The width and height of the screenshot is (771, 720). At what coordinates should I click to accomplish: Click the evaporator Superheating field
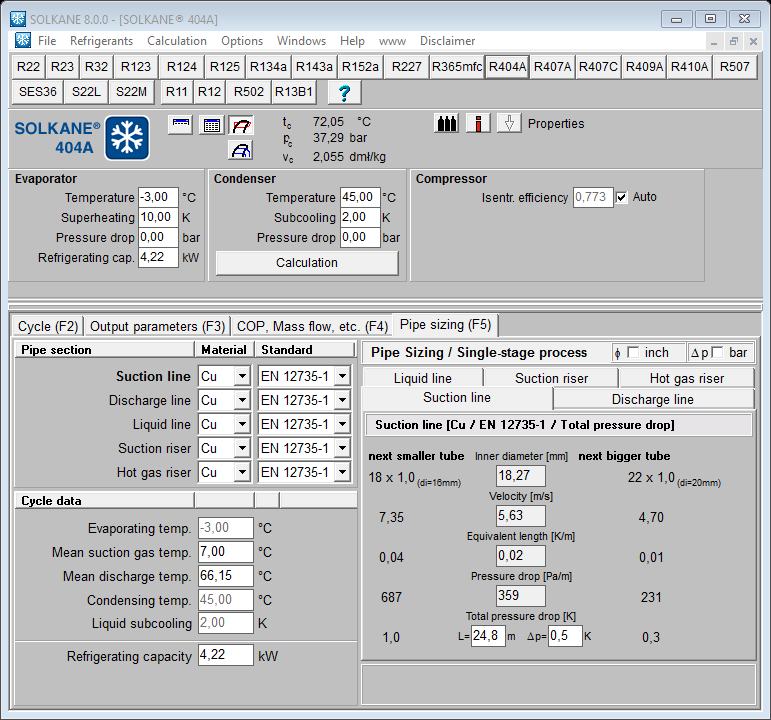158,218
